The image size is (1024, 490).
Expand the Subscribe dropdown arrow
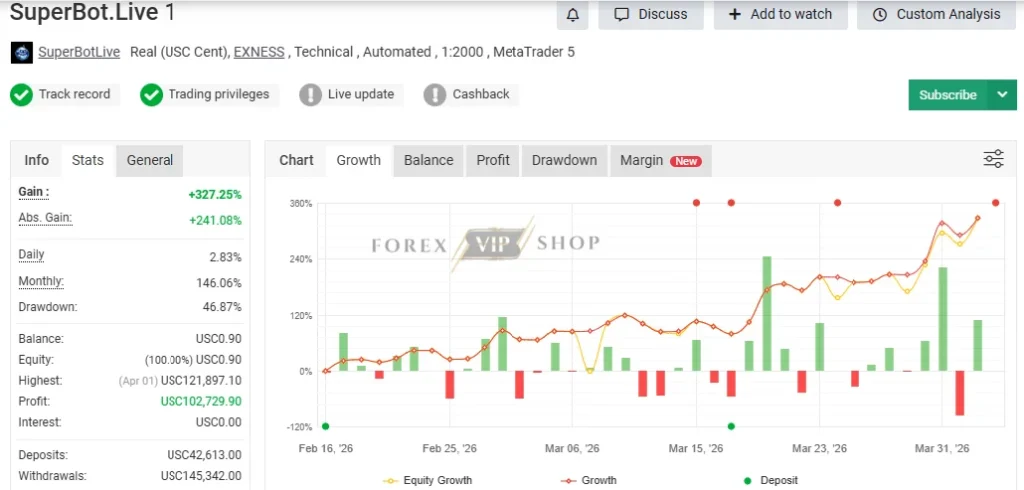[1002, 95]
